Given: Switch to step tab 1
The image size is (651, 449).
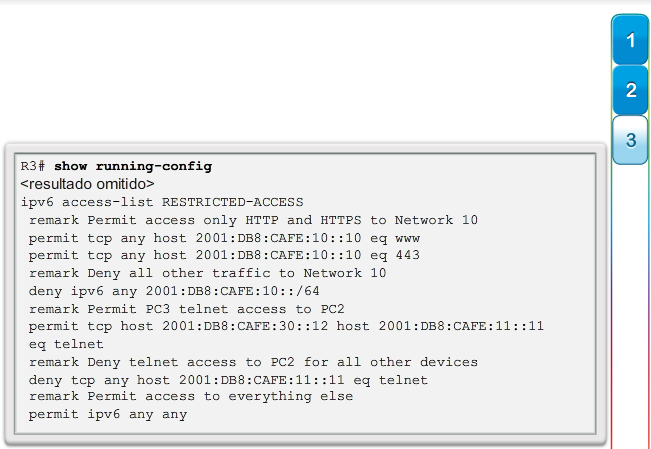Looking at the screenshot, I should pyautogui.click(x=630, y=41).
